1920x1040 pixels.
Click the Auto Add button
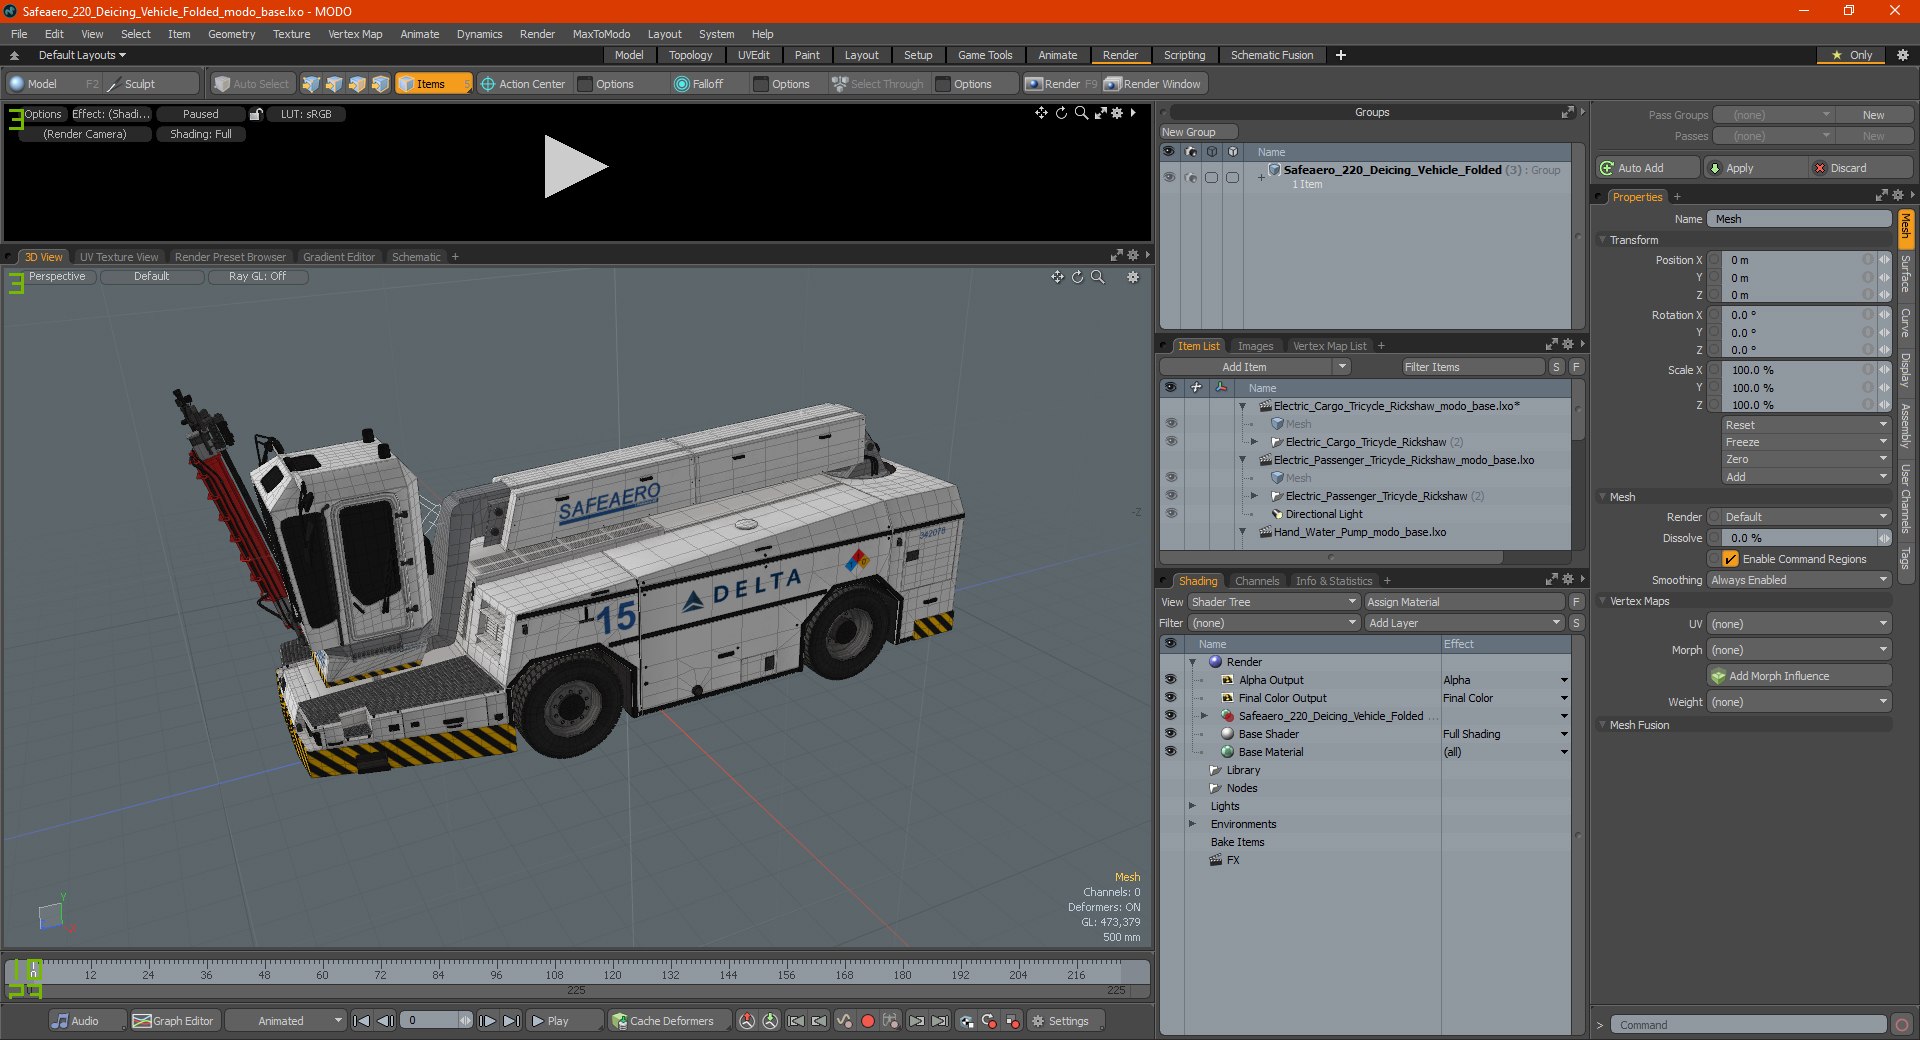pos(1648,168)
